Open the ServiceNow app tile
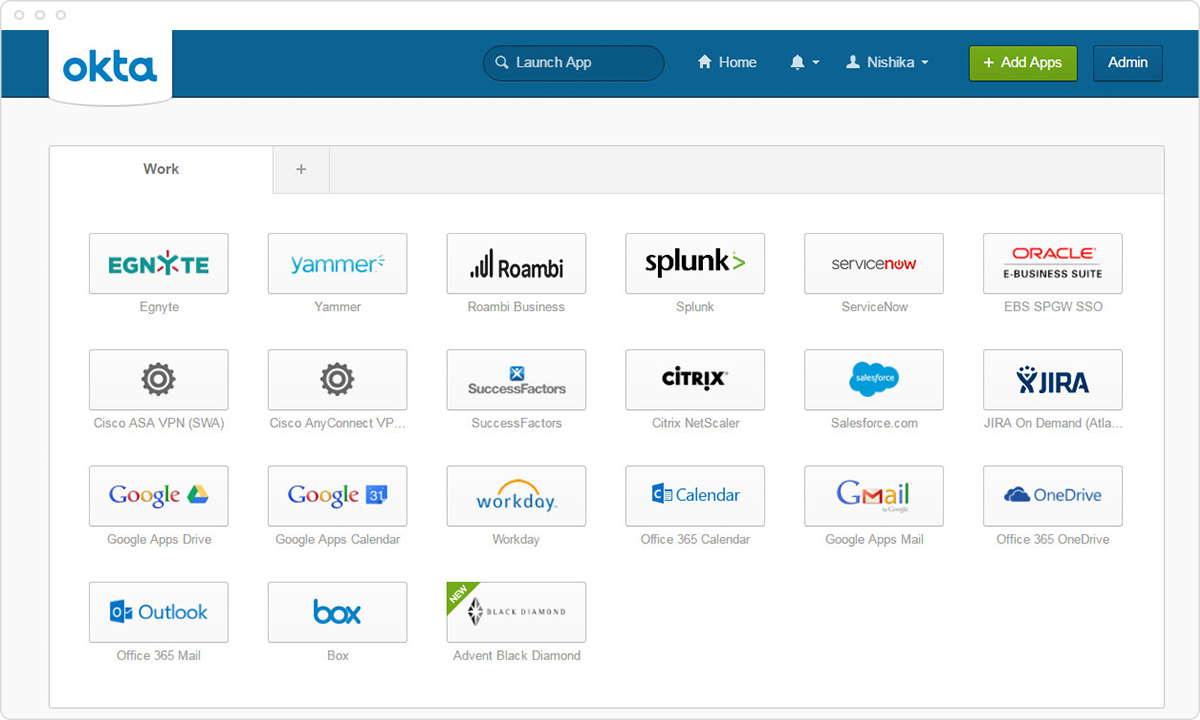 (874, 264)
